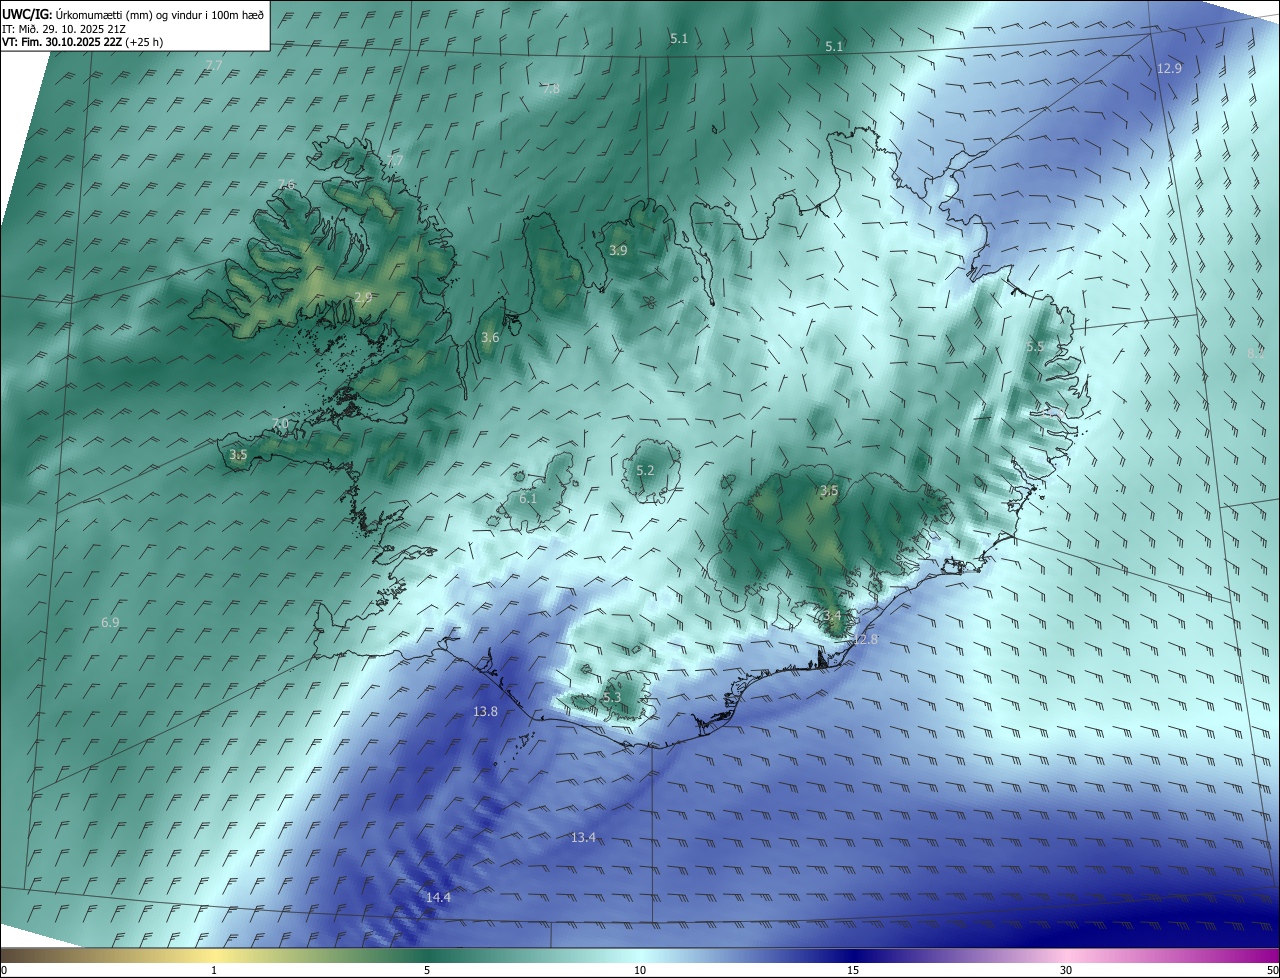Click the 5.5 value in east Iceland
This screenshot has width=1280, height=978.
tap(1036, 346)
